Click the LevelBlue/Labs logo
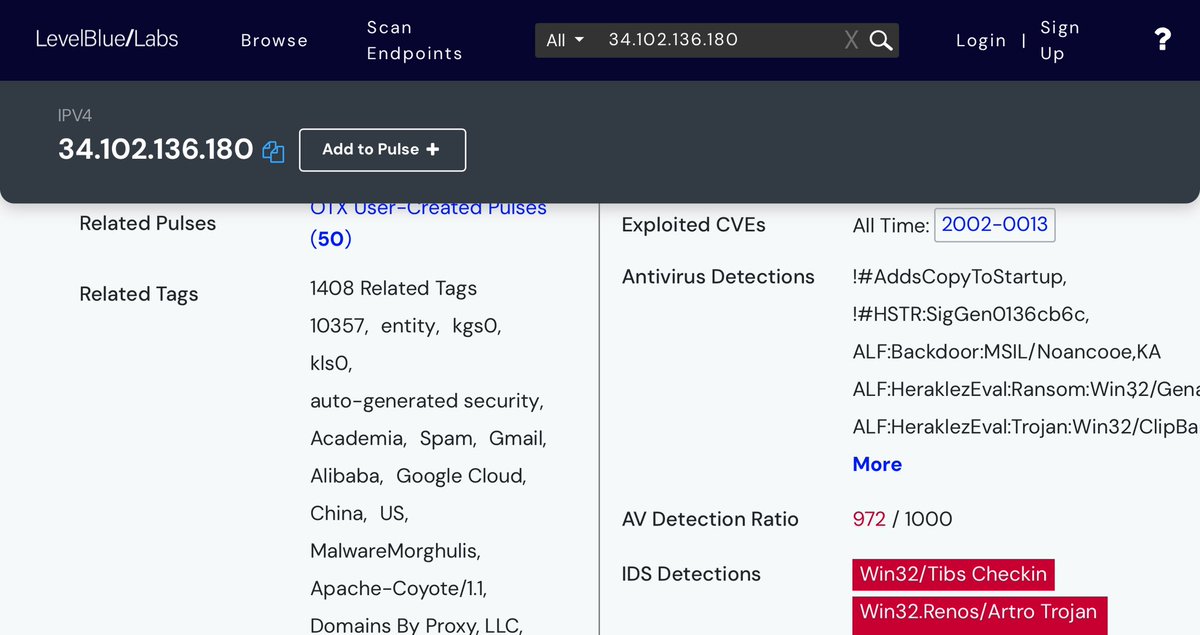 pos(107,40)
